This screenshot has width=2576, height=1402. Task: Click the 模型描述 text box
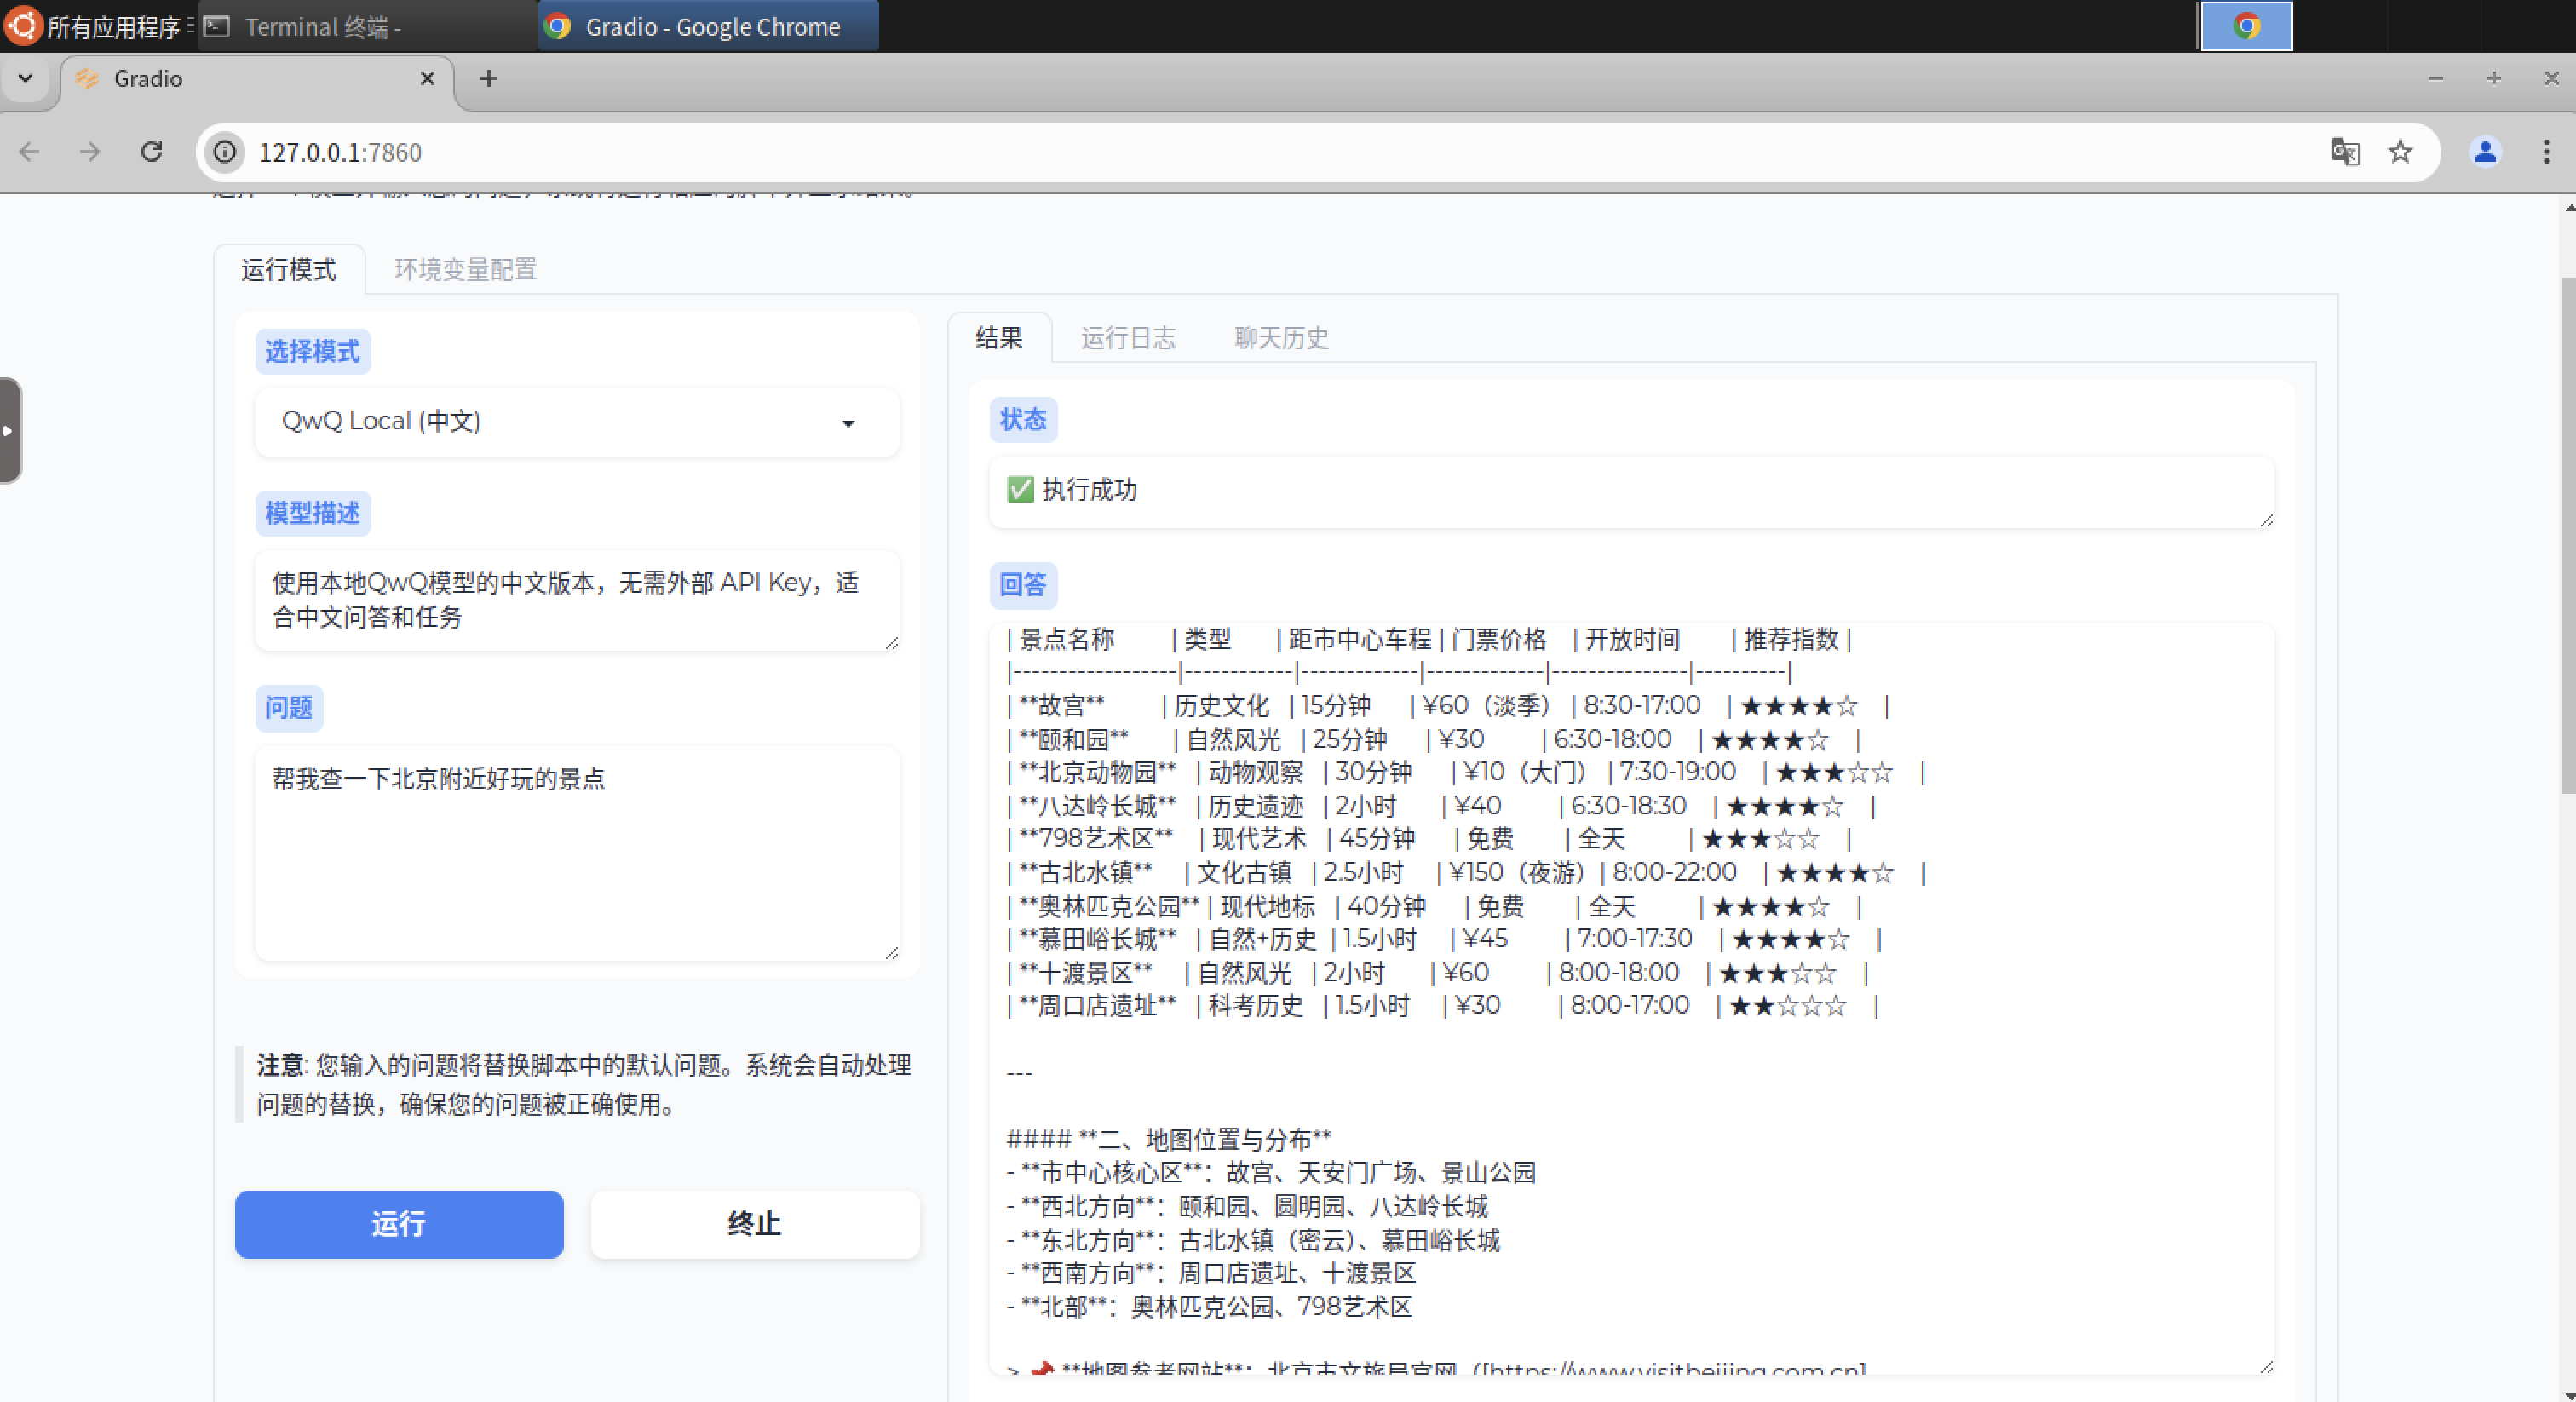coord(578,600)
